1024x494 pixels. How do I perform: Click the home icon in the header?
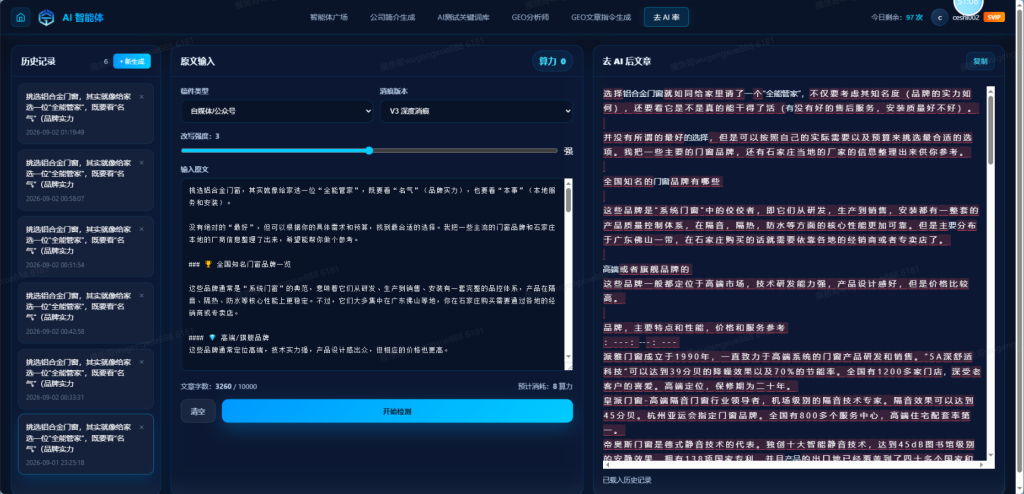(x=21, y=18)
